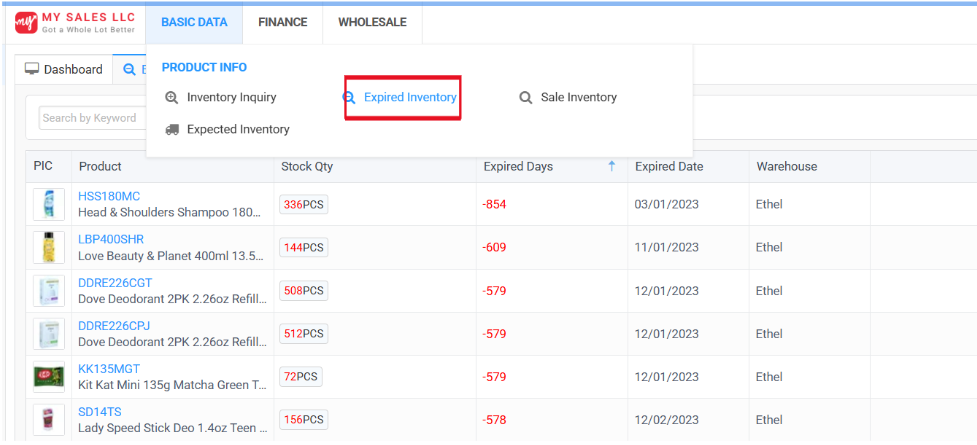Open product link HSS180MC

click(109, 196)
